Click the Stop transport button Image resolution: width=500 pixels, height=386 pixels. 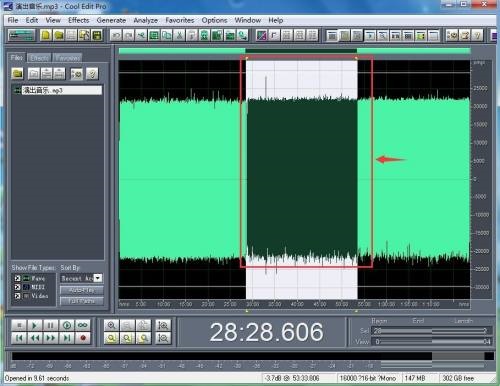click(19, 325)
